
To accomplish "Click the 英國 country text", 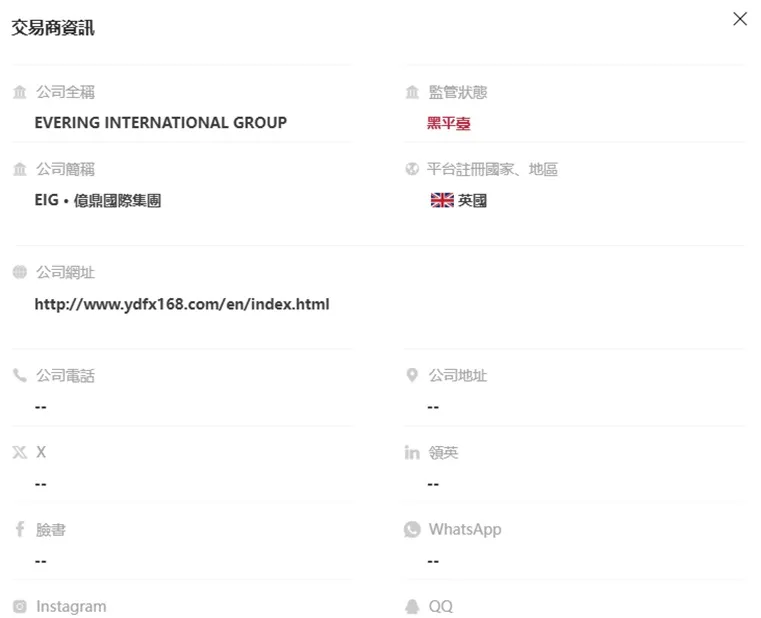I will point(472,200).
